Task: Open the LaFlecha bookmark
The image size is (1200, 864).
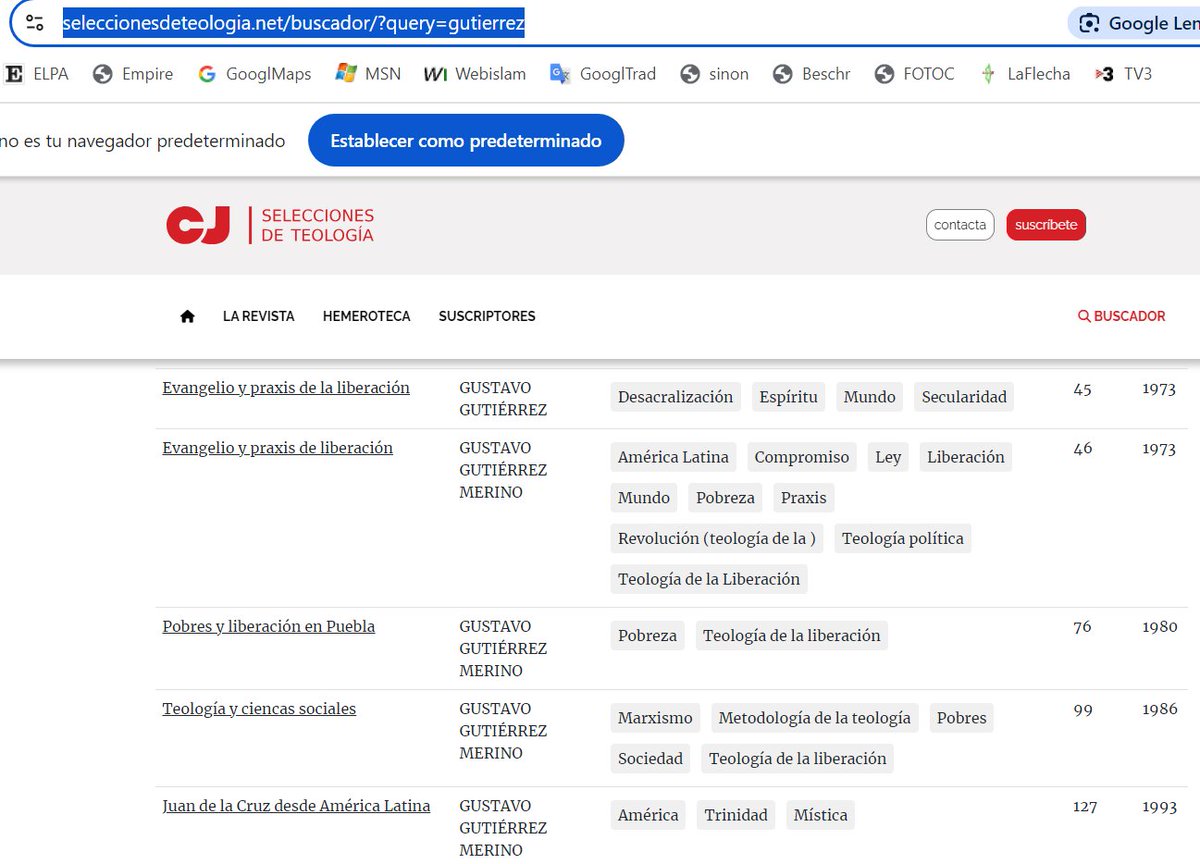Action: click(x=1024, y=74)
